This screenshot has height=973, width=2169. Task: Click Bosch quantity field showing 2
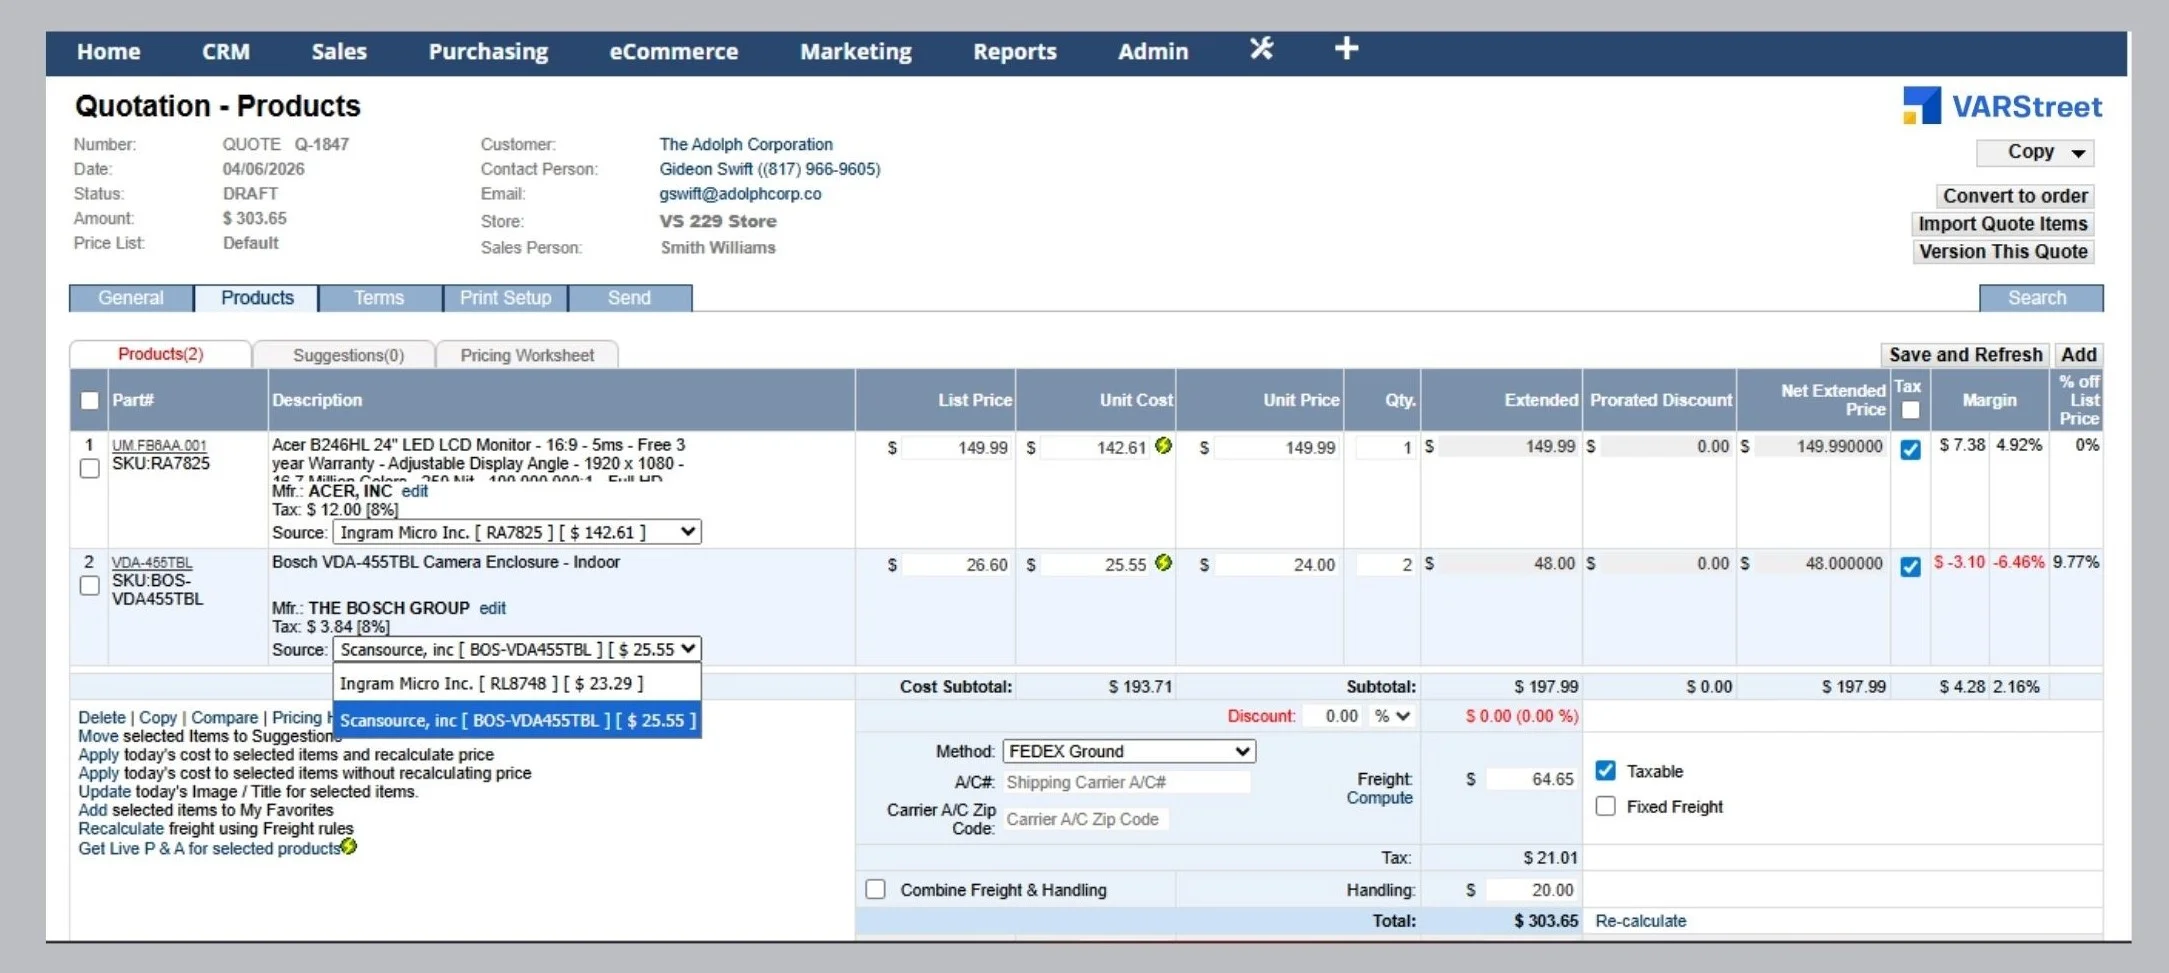click(1386, 564)
